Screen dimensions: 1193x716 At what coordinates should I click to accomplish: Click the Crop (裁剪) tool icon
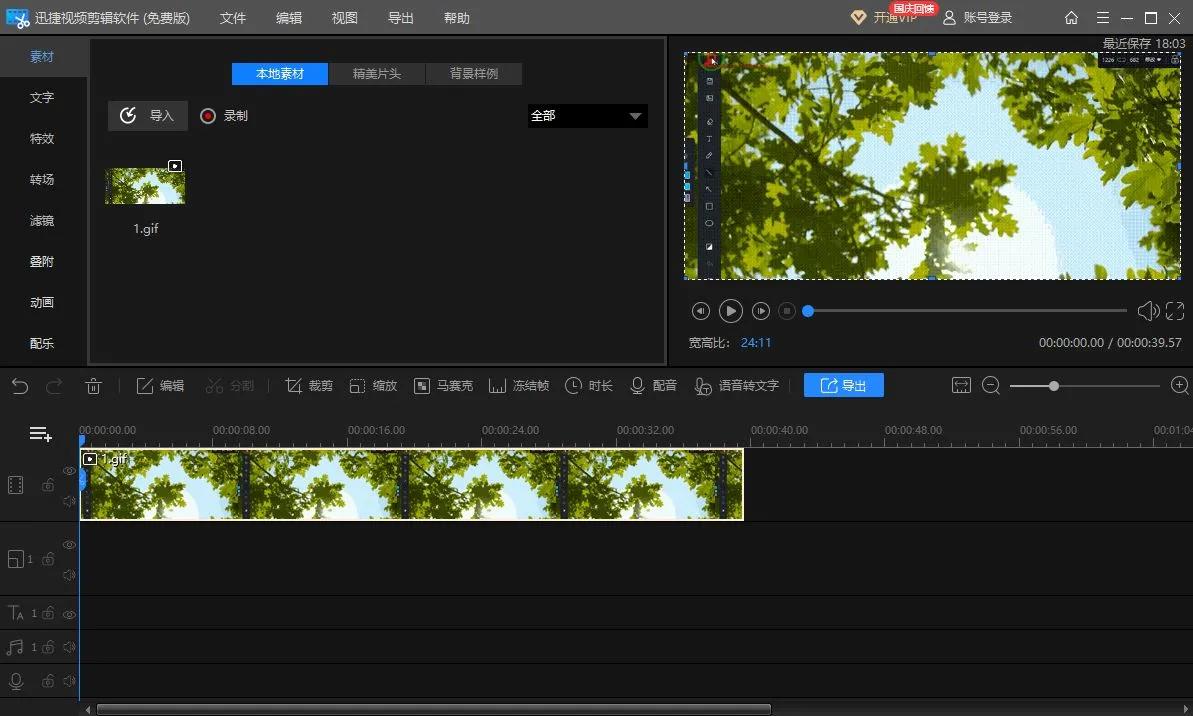point(294,386)
